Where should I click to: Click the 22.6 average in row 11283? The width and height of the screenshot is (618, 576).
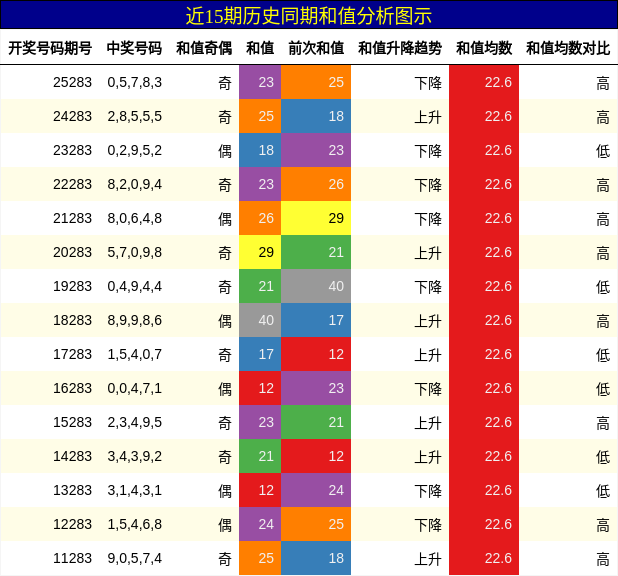[484, 558]
